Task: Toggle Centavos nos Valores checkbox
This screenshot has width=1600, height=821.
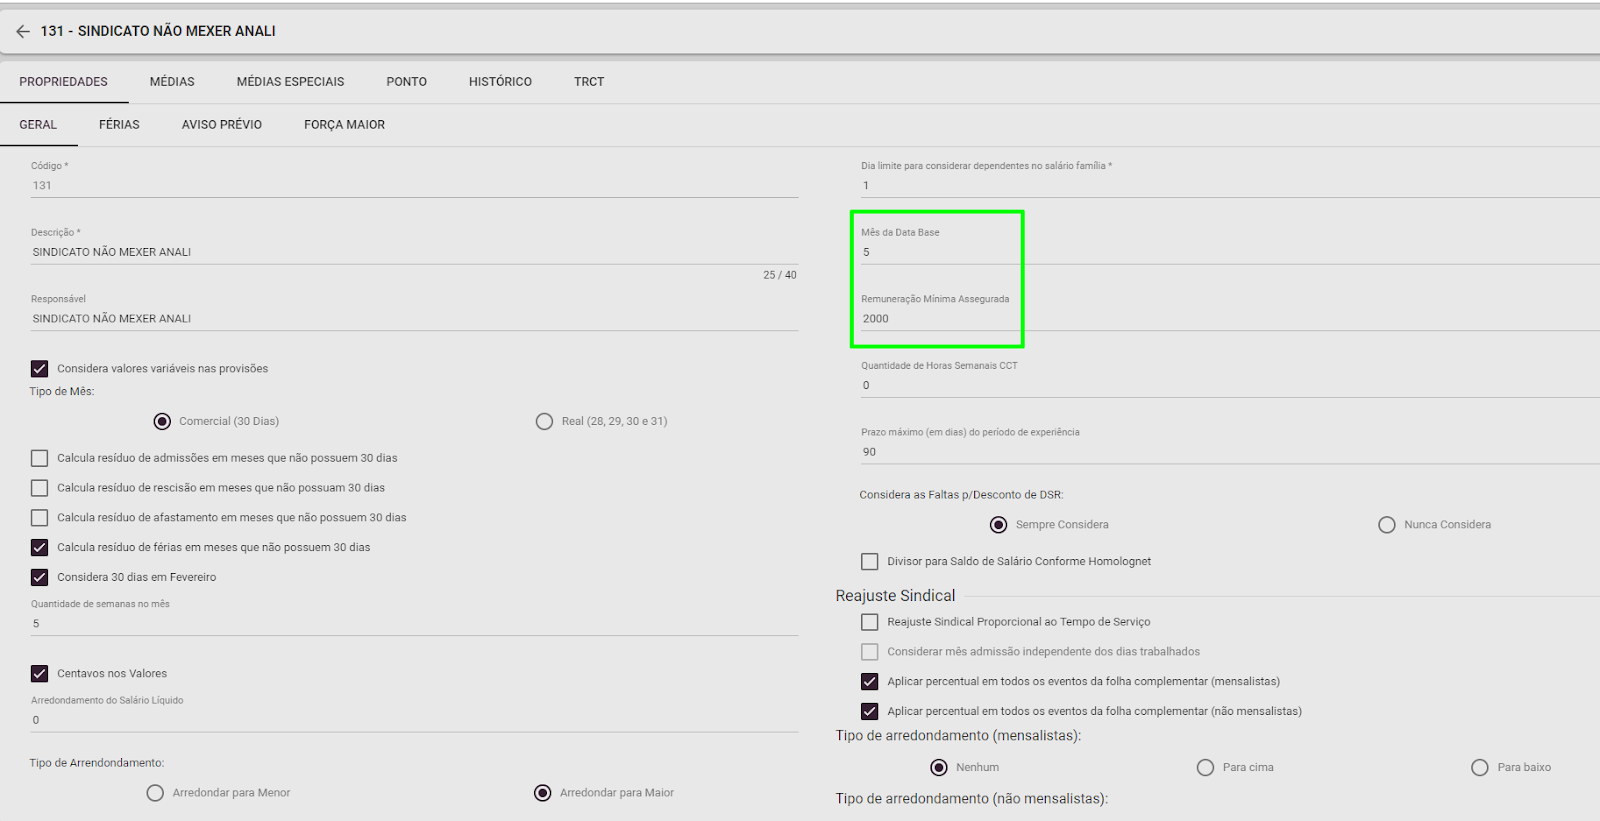Action: pyautogui.click(x=40, y=674)
